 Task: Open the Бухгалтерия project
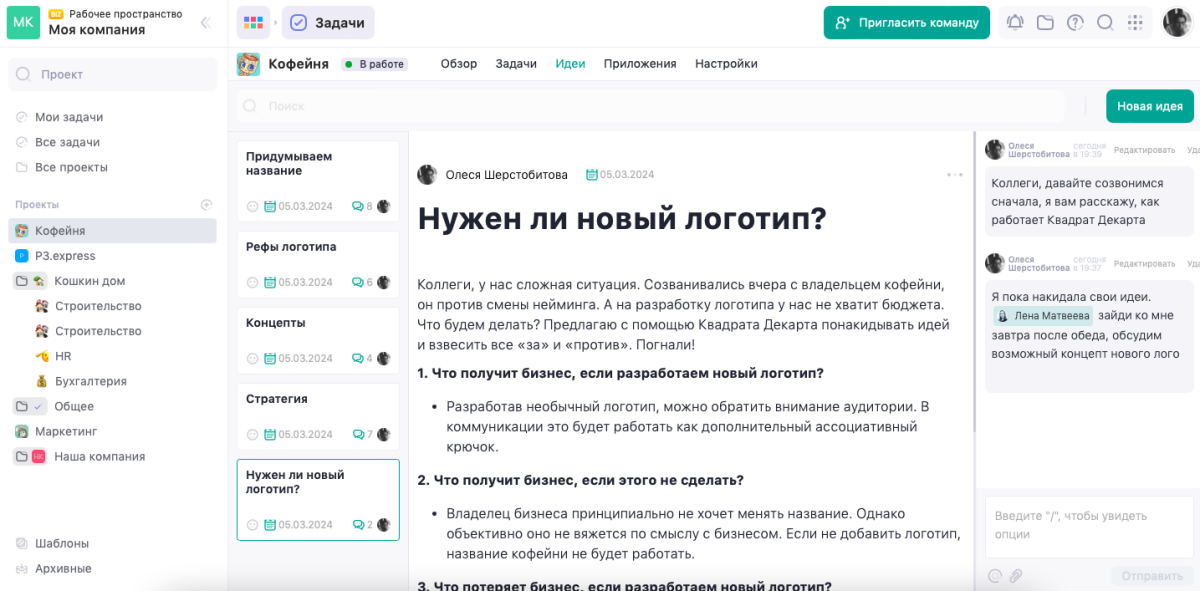pyautogui.click(x=80, y=381)
